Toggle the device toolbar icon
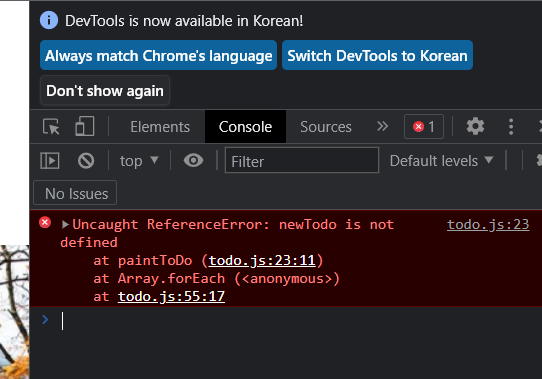542x379 pixels. [85, 126]
